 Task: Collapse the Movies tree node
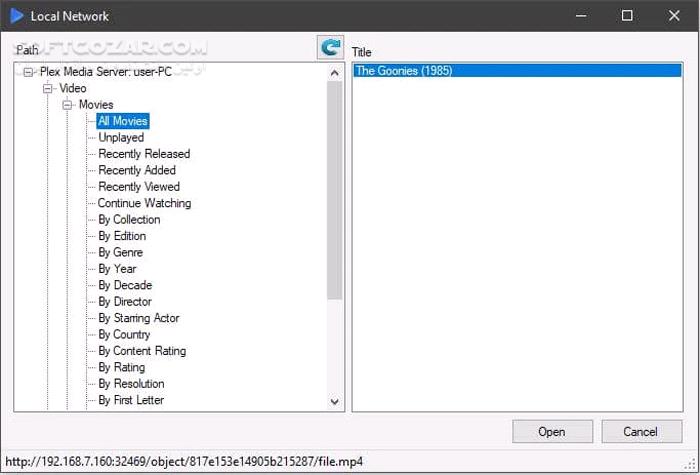(x=68, y=105)
